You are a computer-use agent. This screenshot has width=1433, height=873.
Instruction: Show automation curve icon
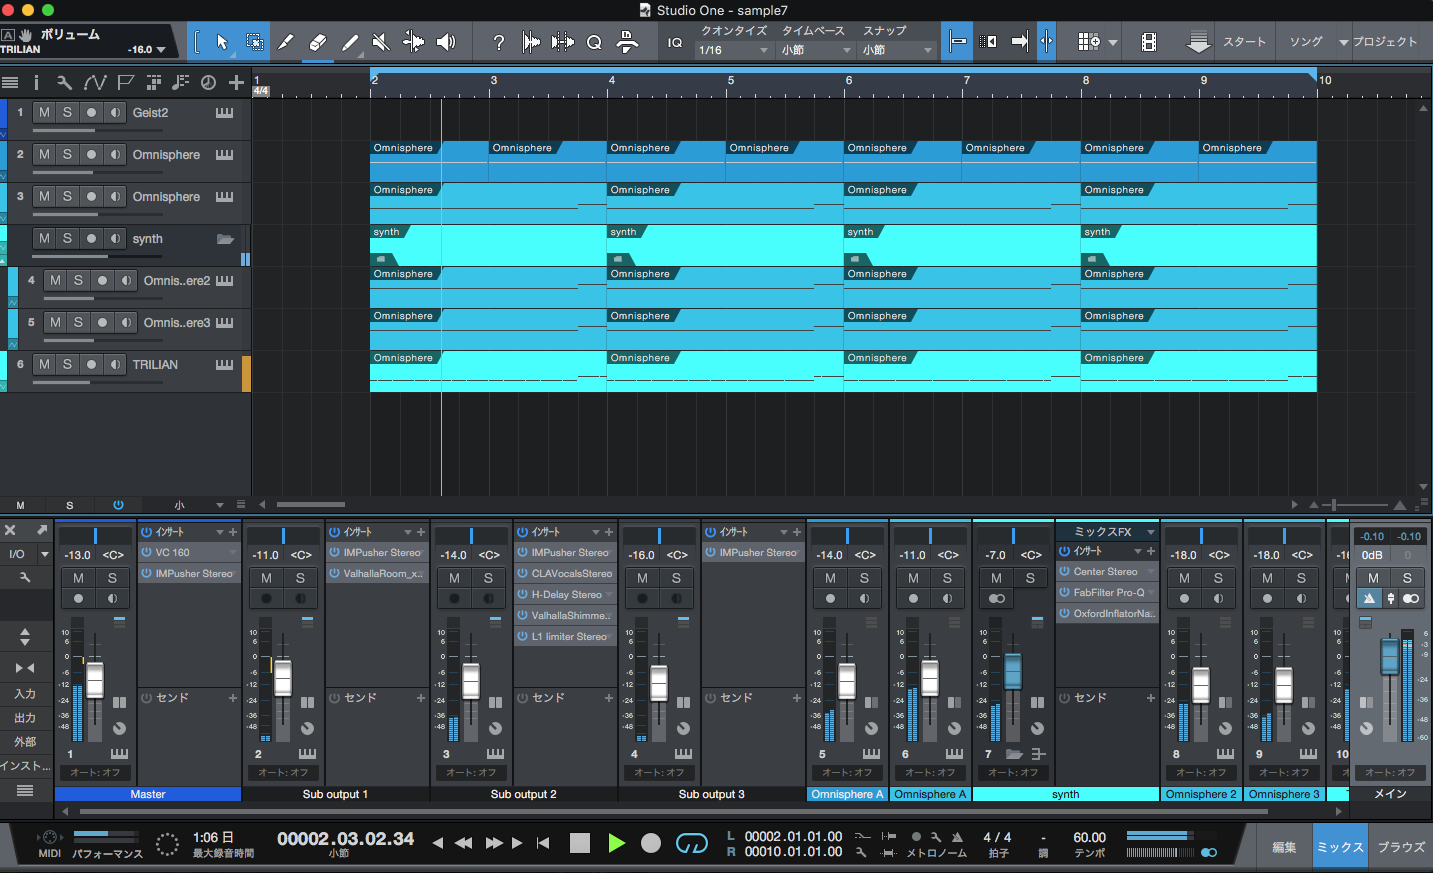pyautogui.click(x=95, y=82)
